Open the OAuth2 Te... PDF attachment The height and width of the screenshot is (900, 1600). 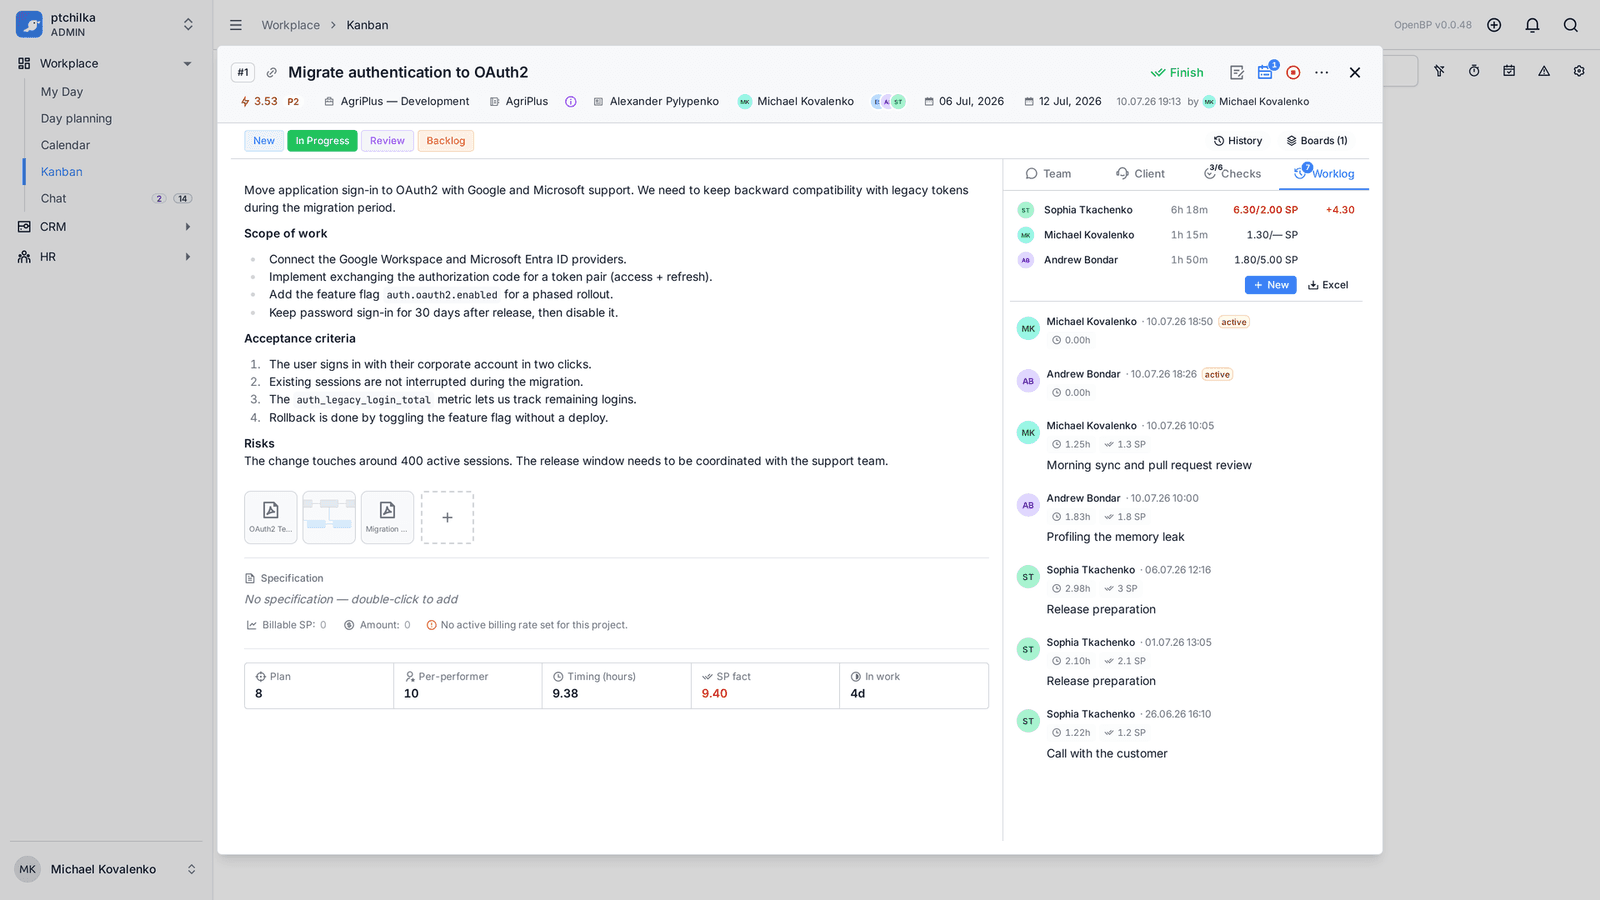[x=270, y=517]
